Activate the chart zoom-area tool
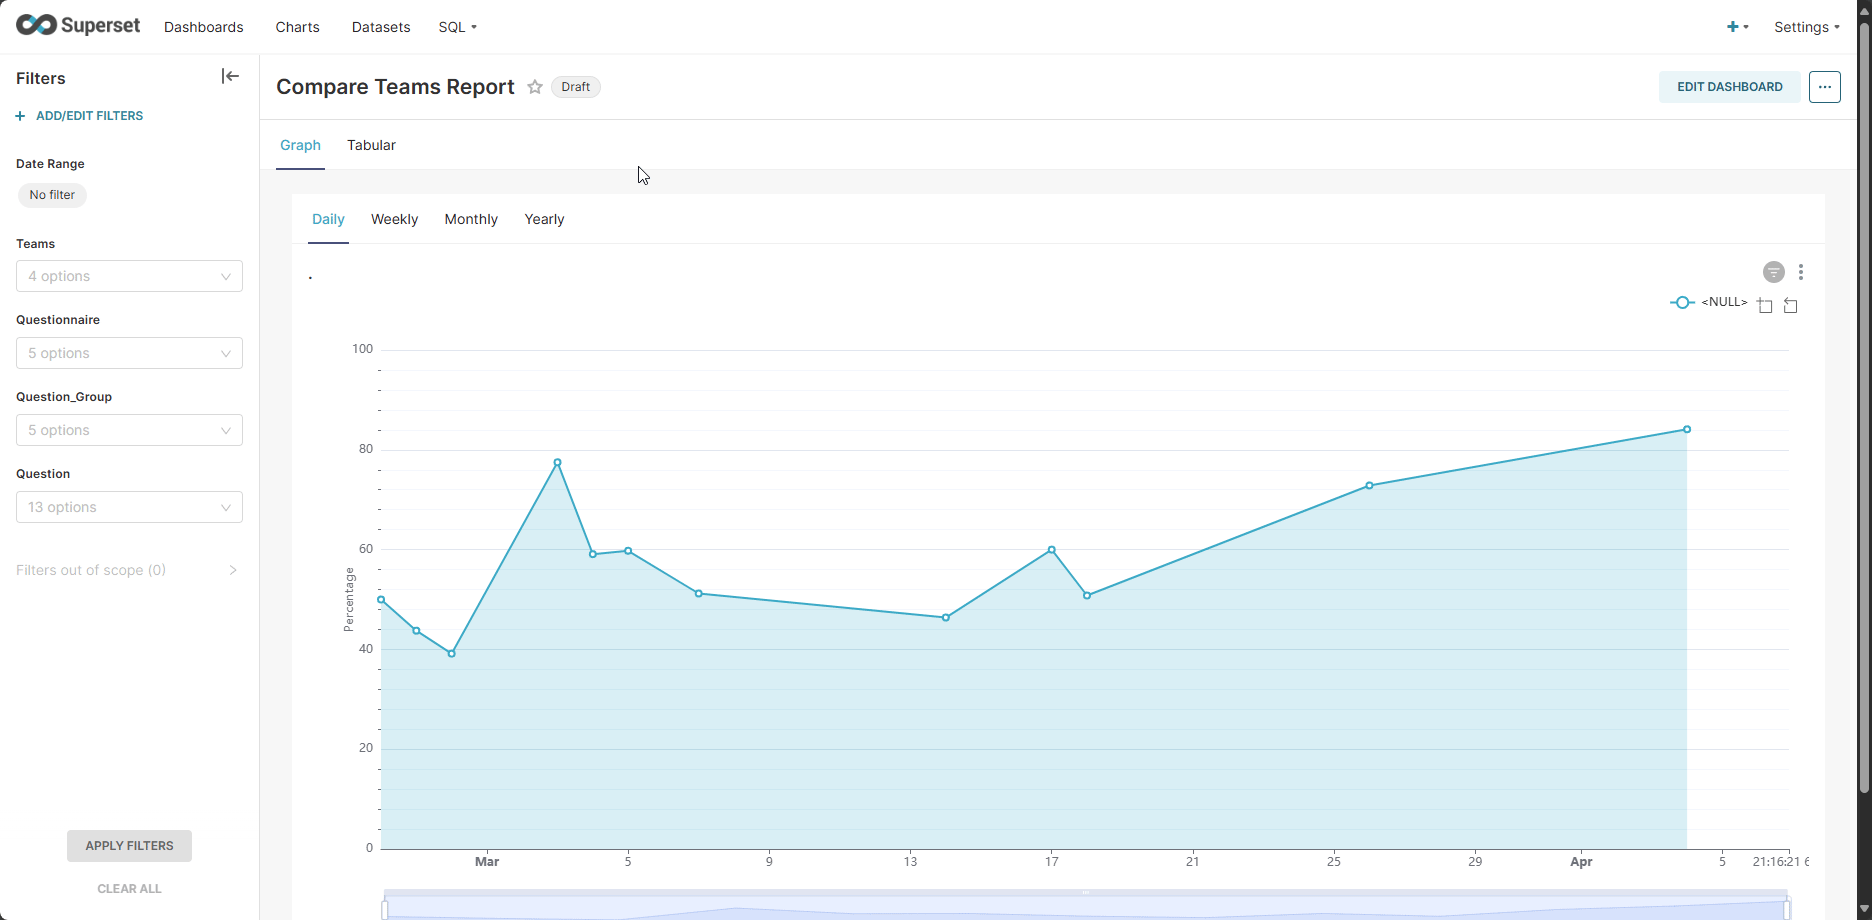This screenshot has height=920, width=1872. click(1765, 306)
